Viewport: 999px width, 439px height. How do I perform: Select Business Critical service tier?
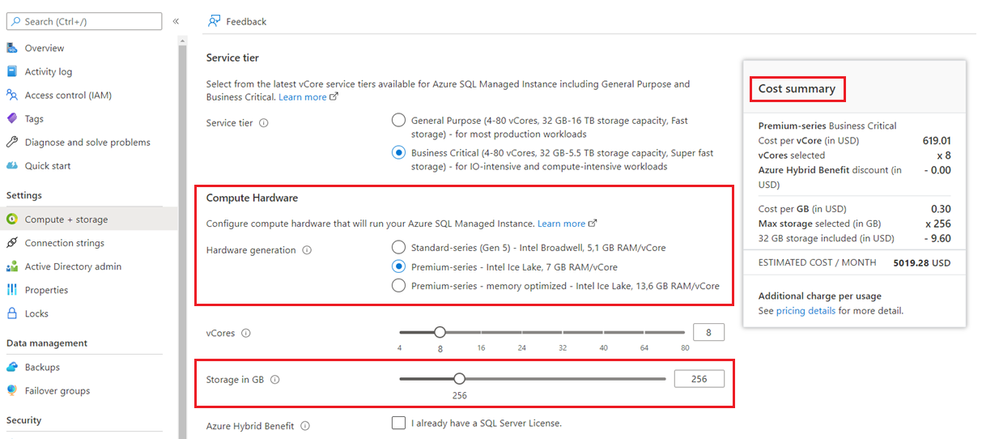pos(399,153)
